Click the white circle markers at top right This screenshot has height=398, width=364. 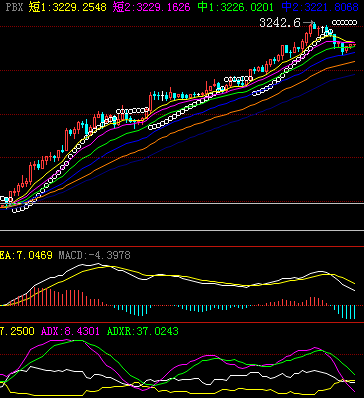click(344, 23)
